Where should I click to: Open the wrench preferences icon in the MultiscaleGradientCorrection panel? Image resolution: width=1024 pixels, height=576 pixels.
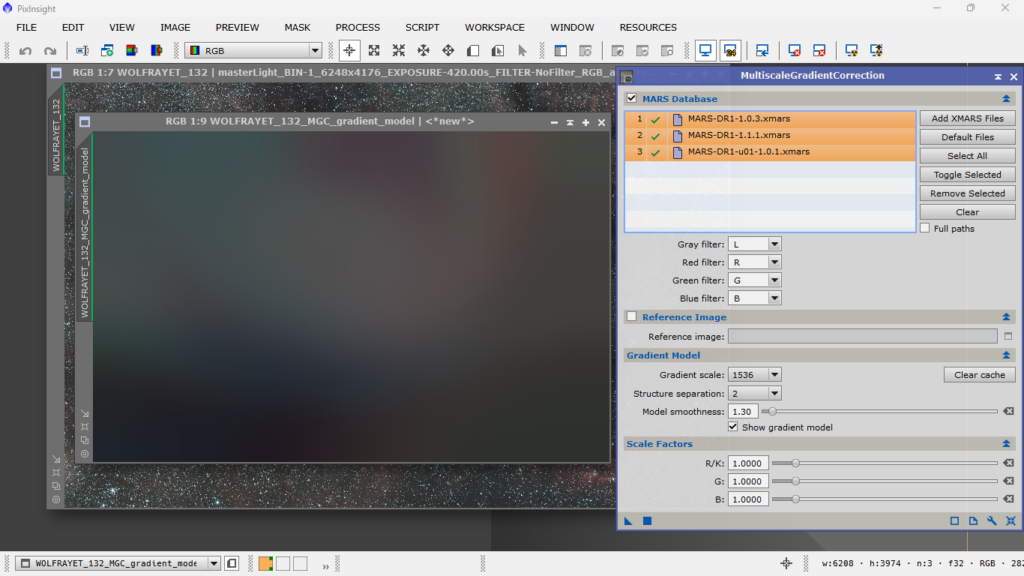click(x=992, y=520)
